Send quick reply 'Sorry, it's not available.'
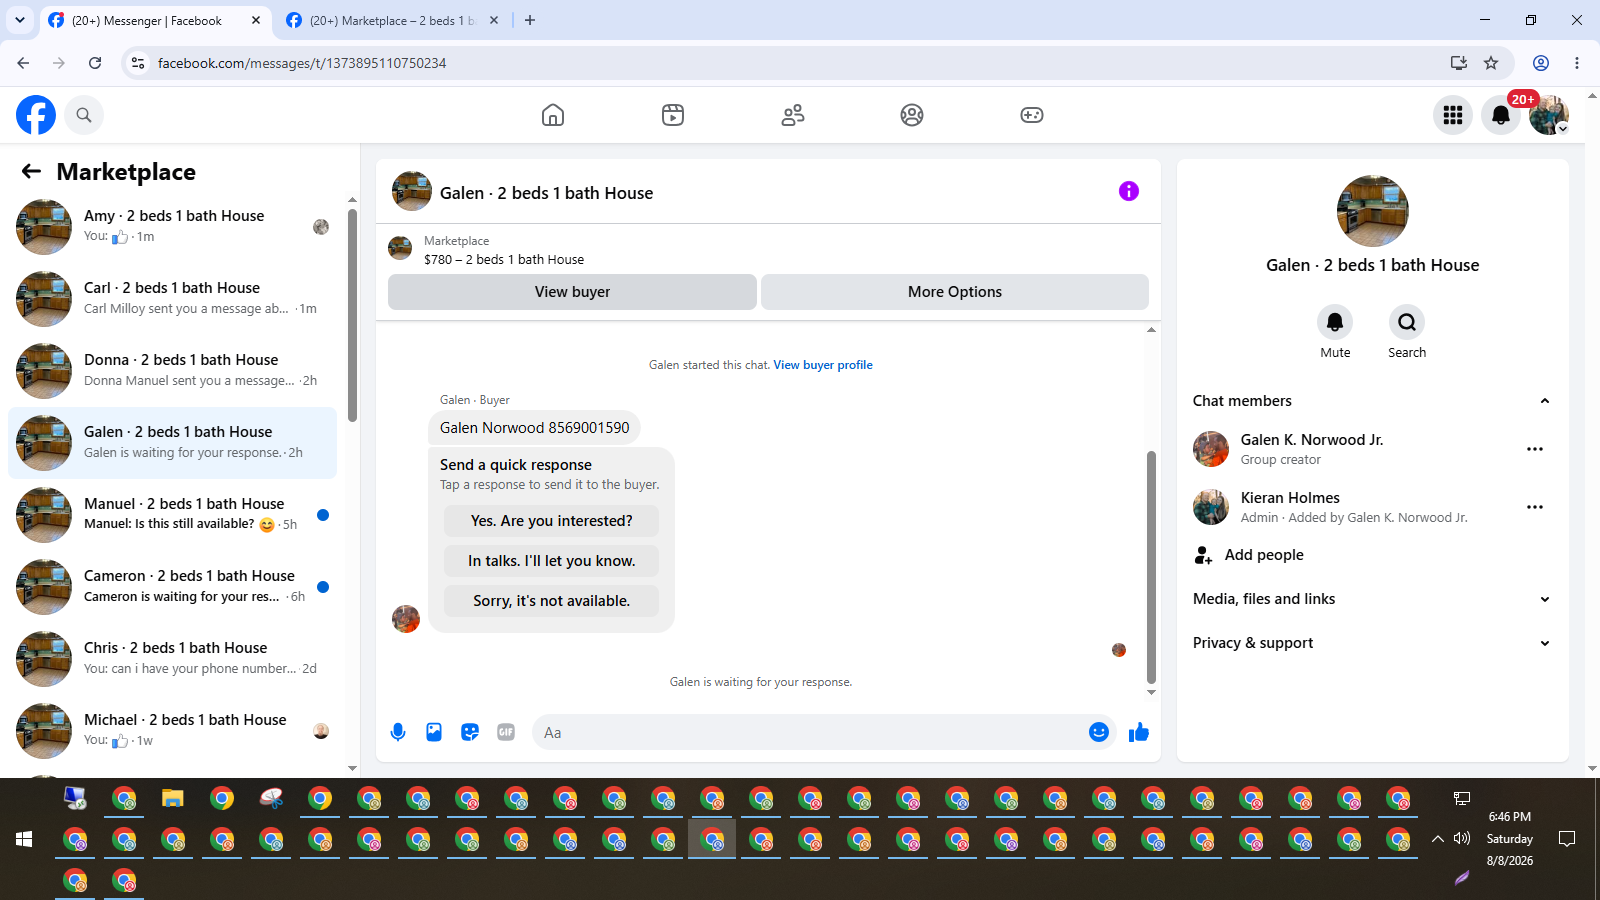The width and height of the screenshot is (1600, 900). pyautogui.click(x=552, y=601)
